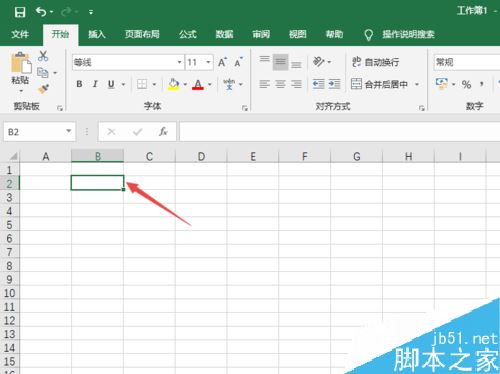500x374 pixels.
Task: Click the Select All corner triangle
Action: point(13,156)
